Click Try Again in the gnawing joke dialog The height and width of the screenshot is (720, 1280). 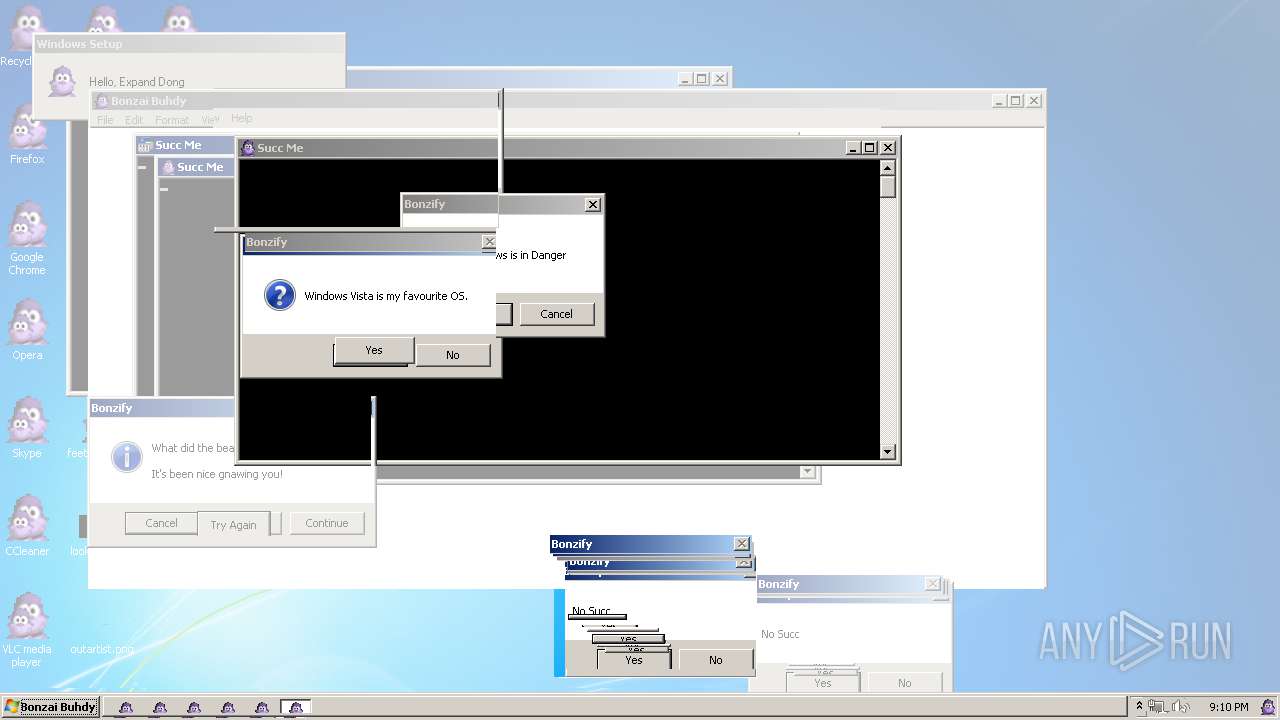[233, 525]
